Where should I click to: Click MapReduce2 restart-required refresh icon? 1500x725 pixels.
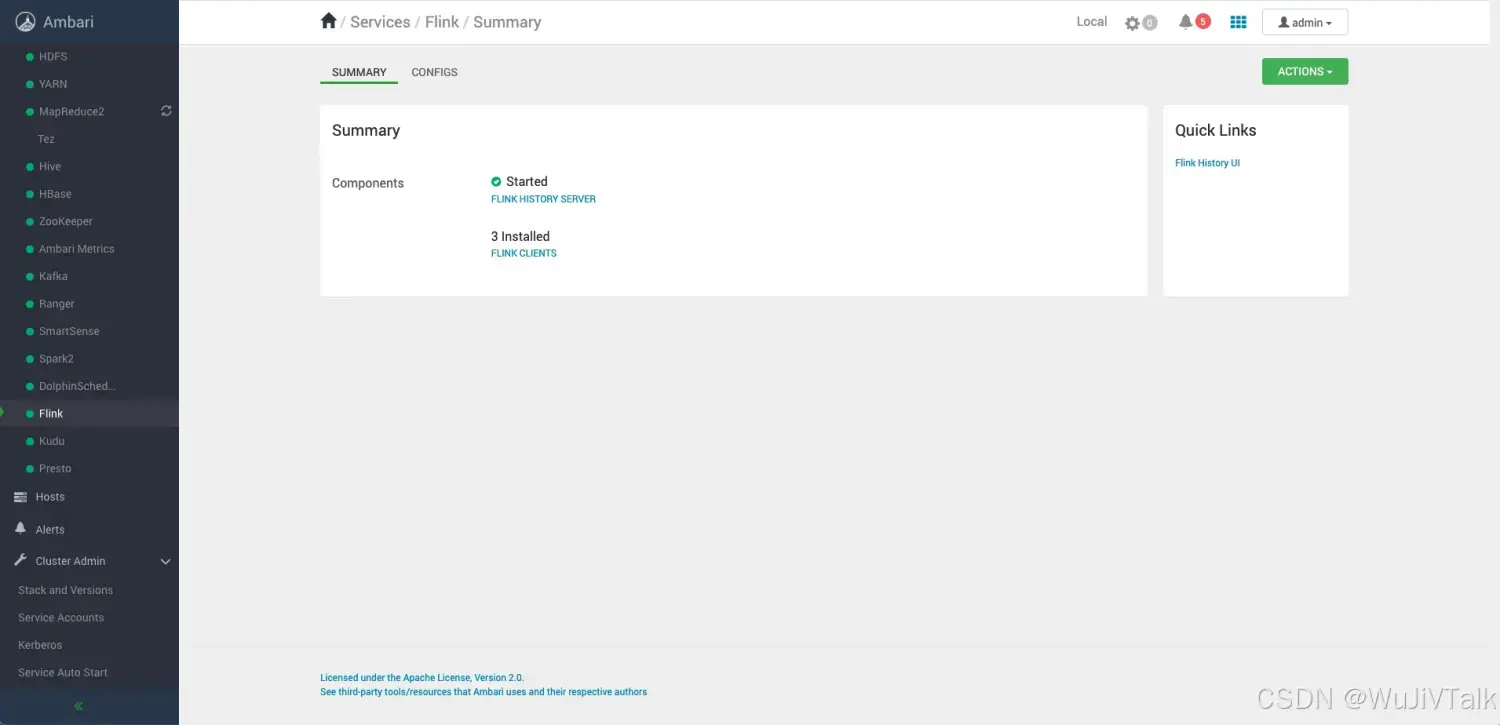pos(166,111)
